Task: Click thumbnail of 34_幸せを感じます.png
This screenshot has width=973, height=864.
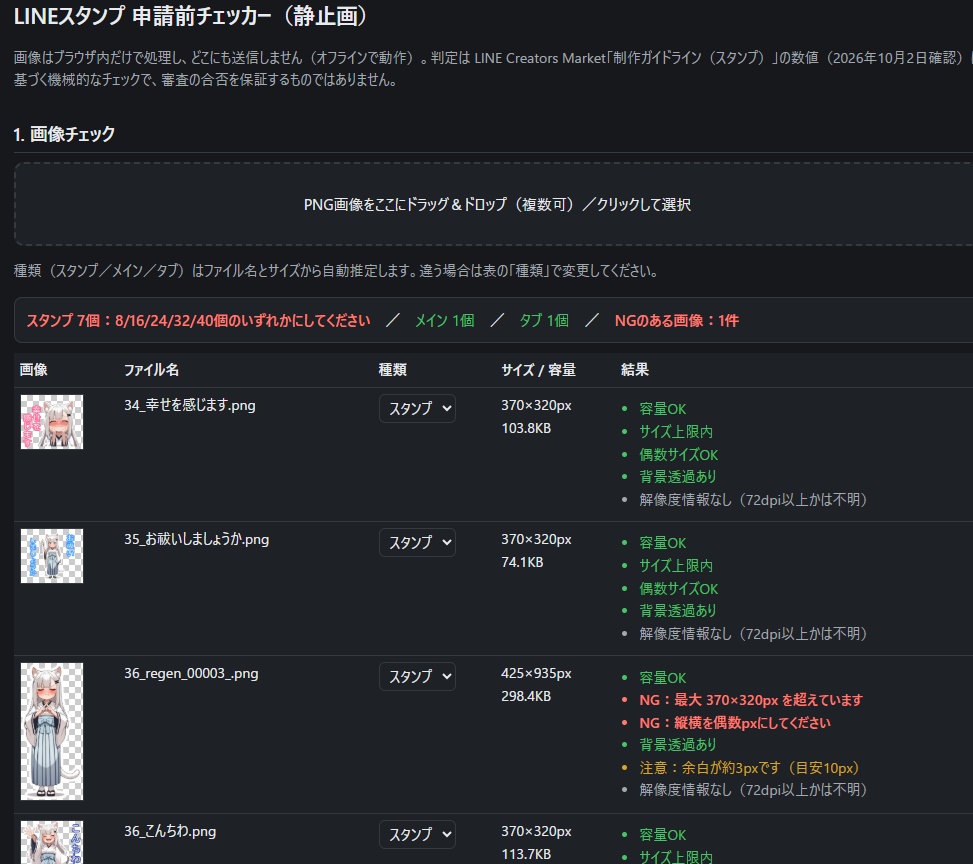Action: point(52,422)
